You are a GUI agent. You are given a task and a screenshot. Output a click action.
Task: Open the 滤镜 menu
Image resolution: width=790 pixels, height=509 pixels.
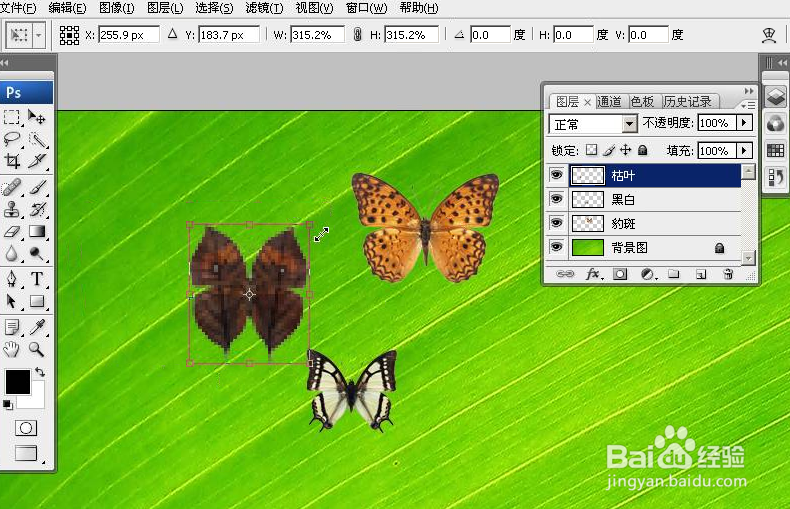265,8
